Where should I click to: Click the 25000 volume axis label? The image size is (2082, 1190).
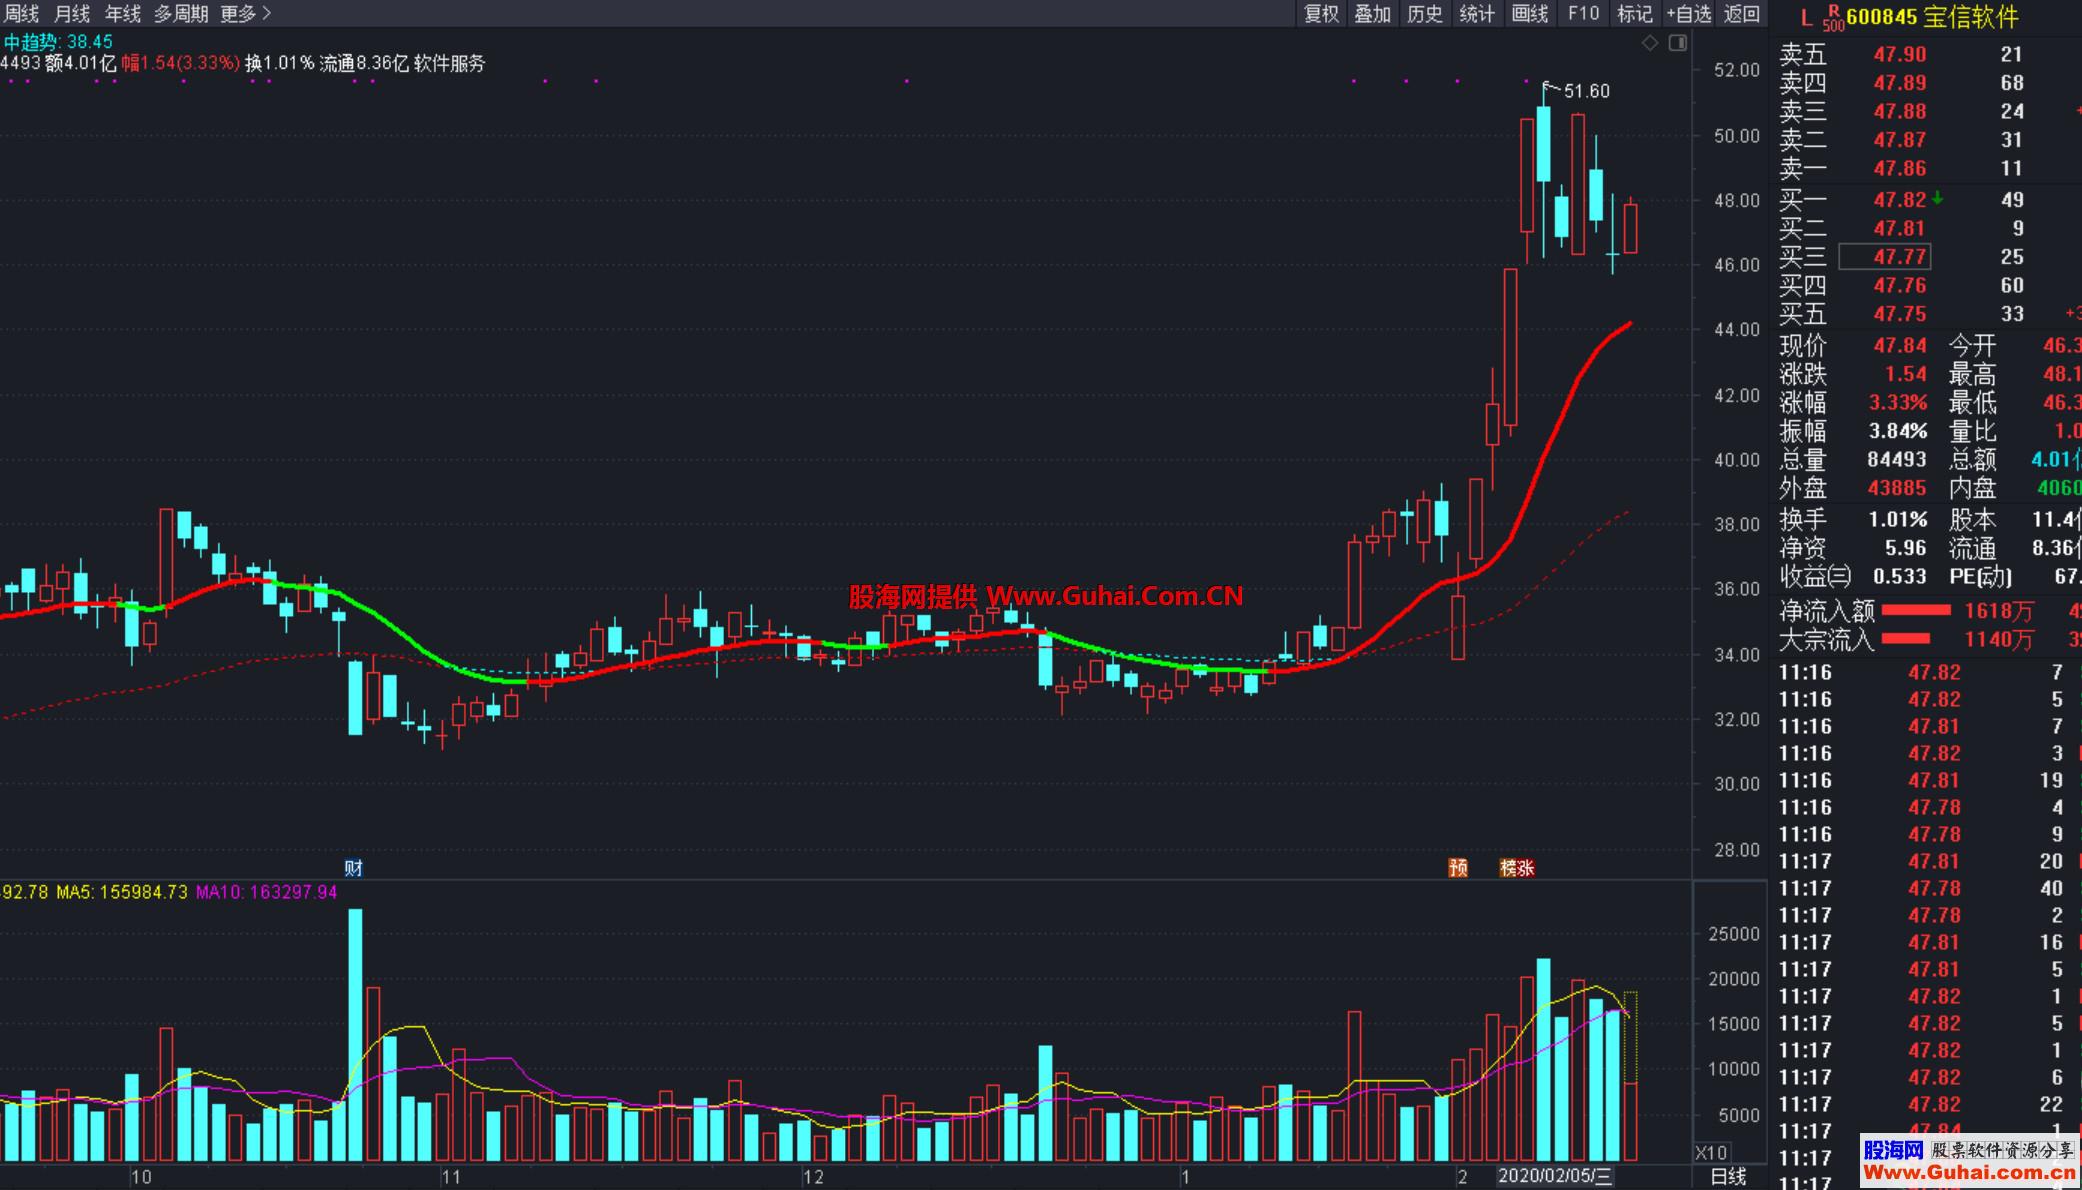[1734, 933]
